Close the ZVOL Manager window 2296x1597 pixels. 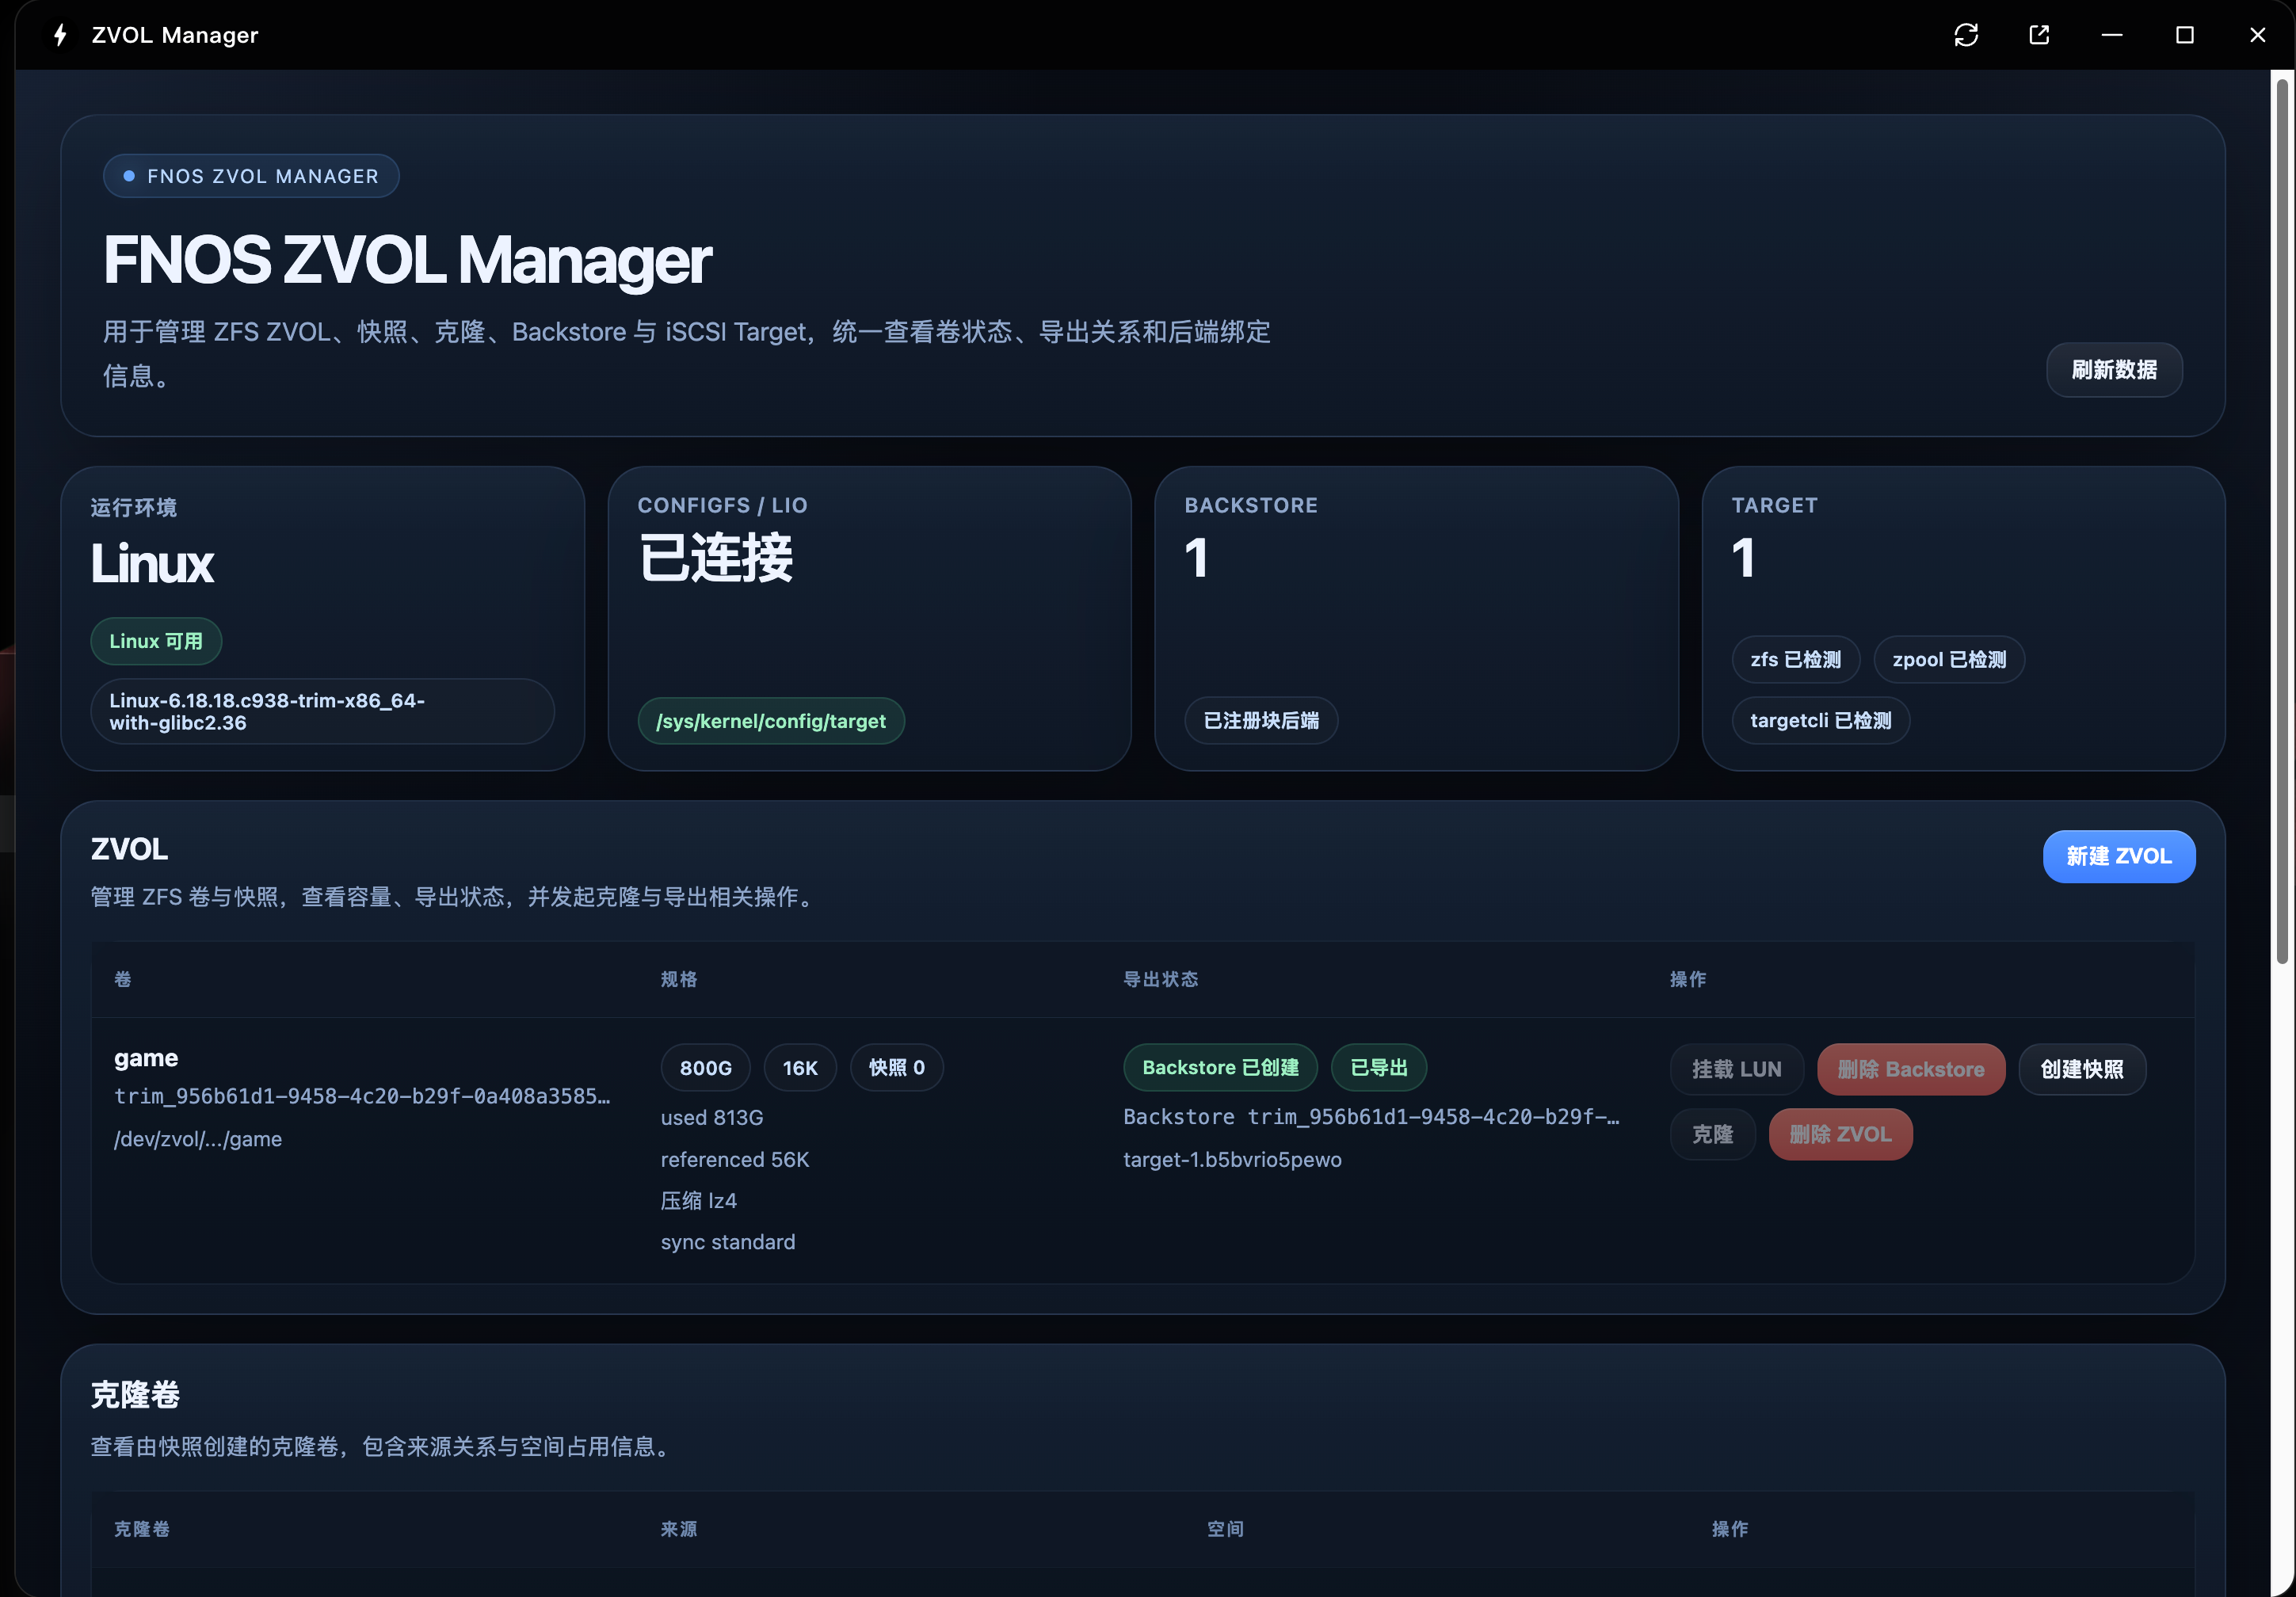pos(2257,35)
